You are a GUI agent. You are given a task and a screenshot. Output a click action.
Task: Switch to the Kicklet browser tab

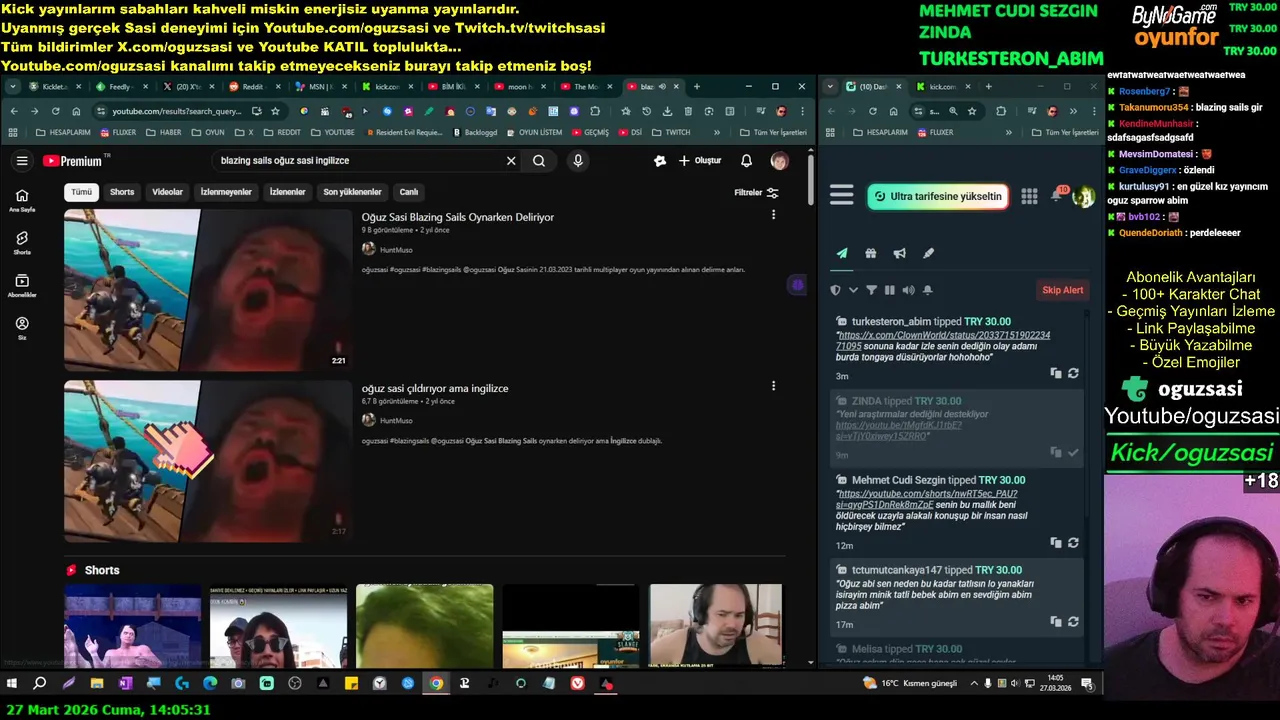(54, 87)
